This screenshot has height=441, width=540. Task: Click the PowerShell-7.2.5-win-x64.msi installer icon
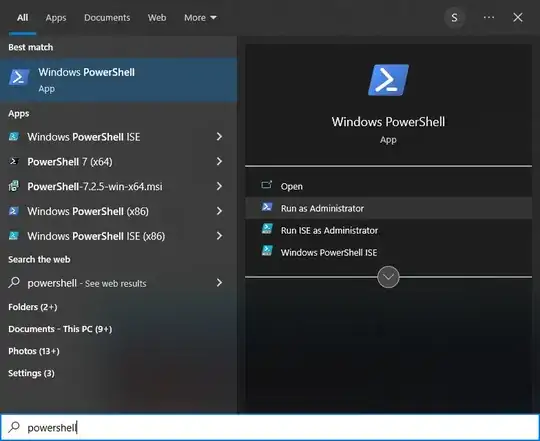pos(14,186)
